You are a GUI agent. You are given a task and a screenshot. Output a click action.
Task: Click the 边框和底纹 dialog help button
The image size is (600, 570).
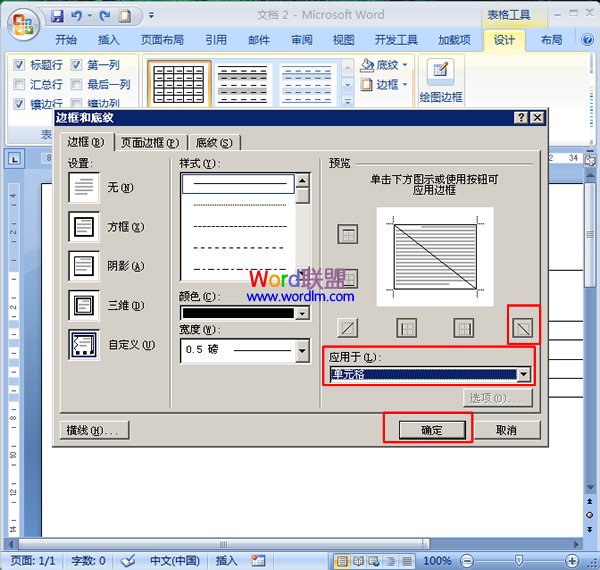[x=521, y=118]
